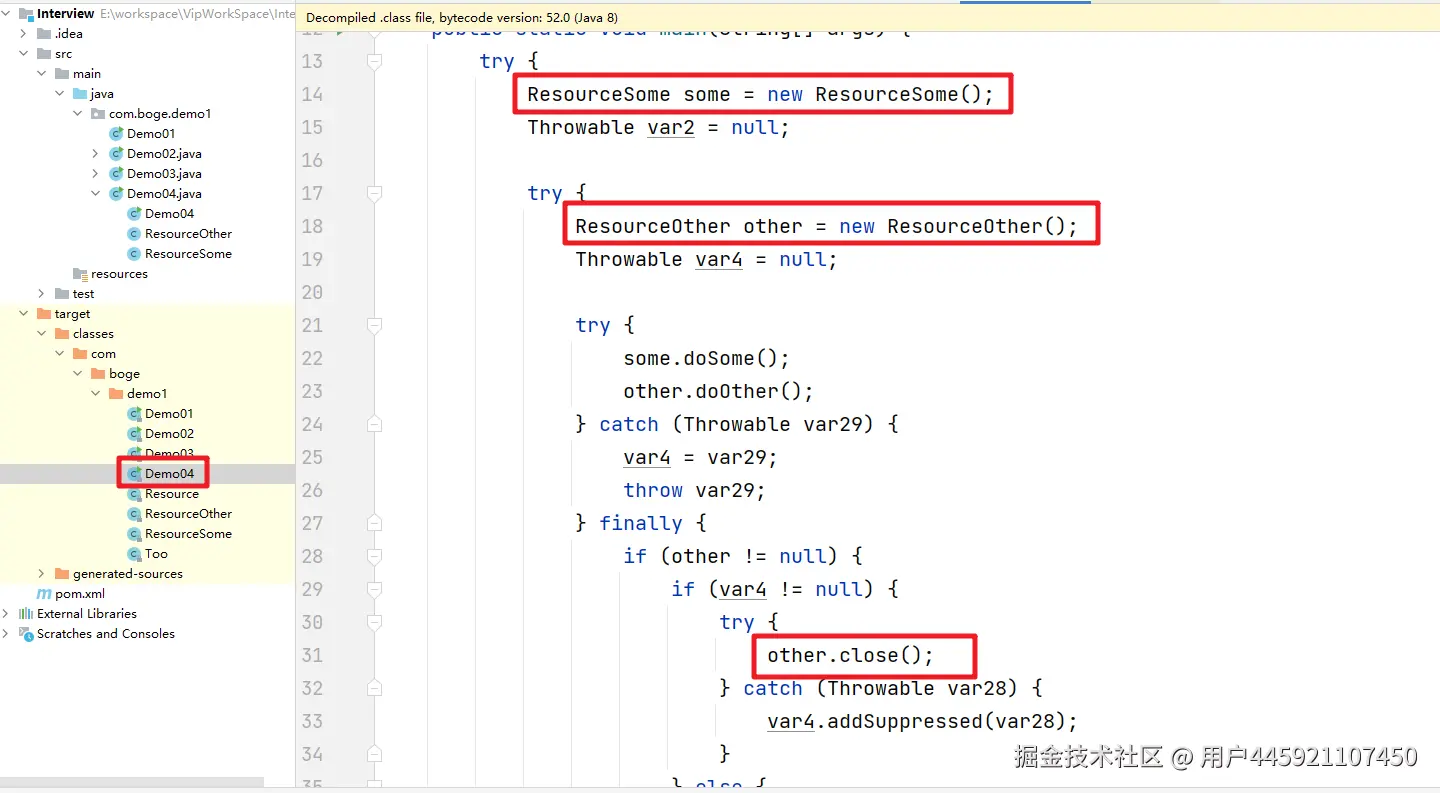
Task: Click the classes folder icon
Action: [62, 334]
